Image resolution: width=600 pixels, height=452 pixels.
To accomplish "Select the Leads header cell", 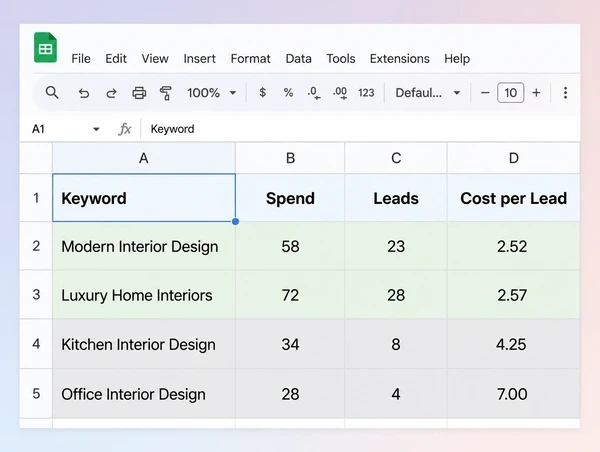I will pos(396,198).
